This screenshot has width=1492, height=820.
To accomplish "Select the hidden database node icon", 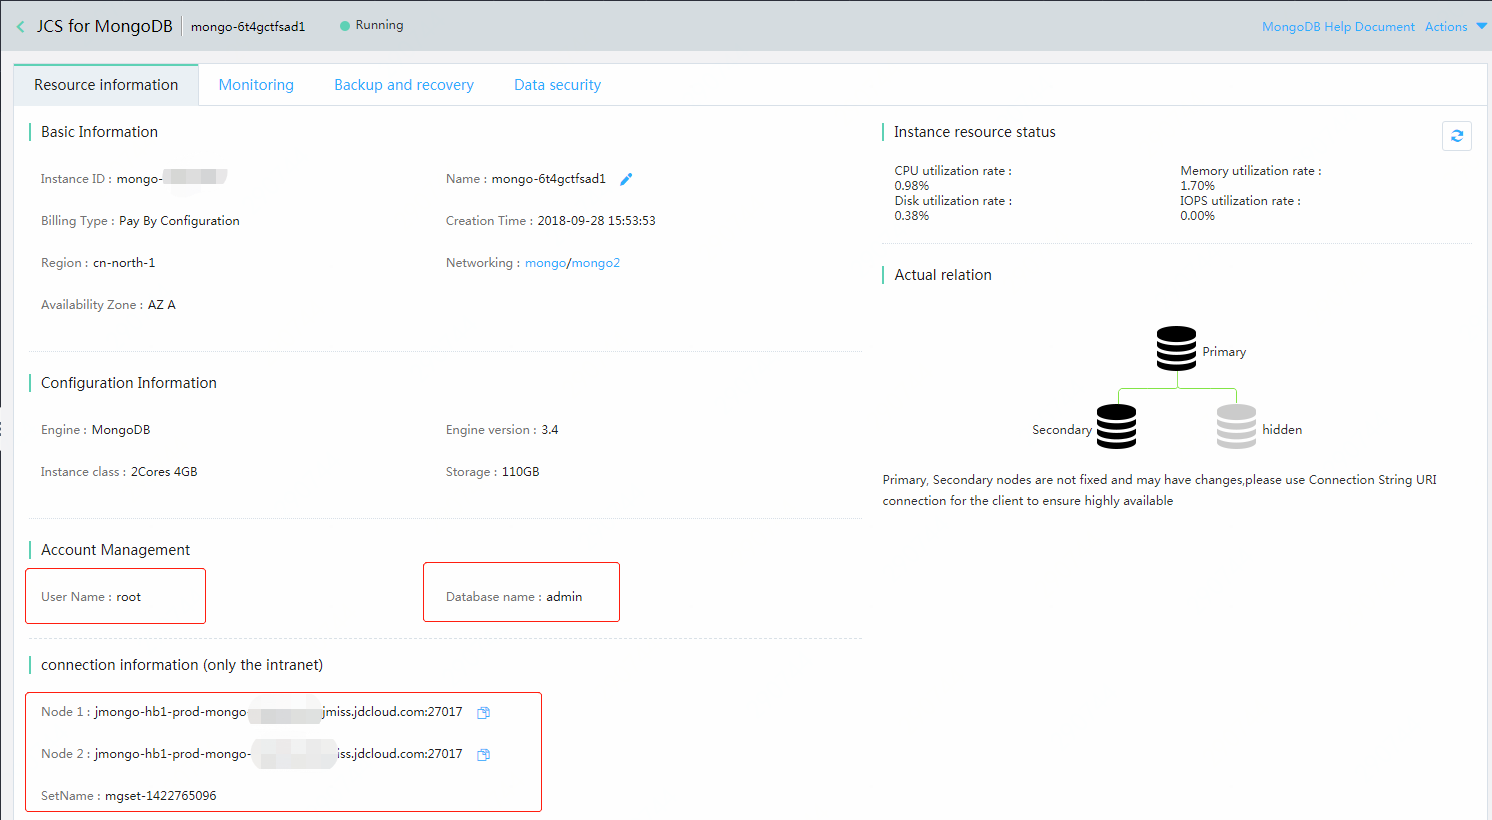I will click(1236, 427).
